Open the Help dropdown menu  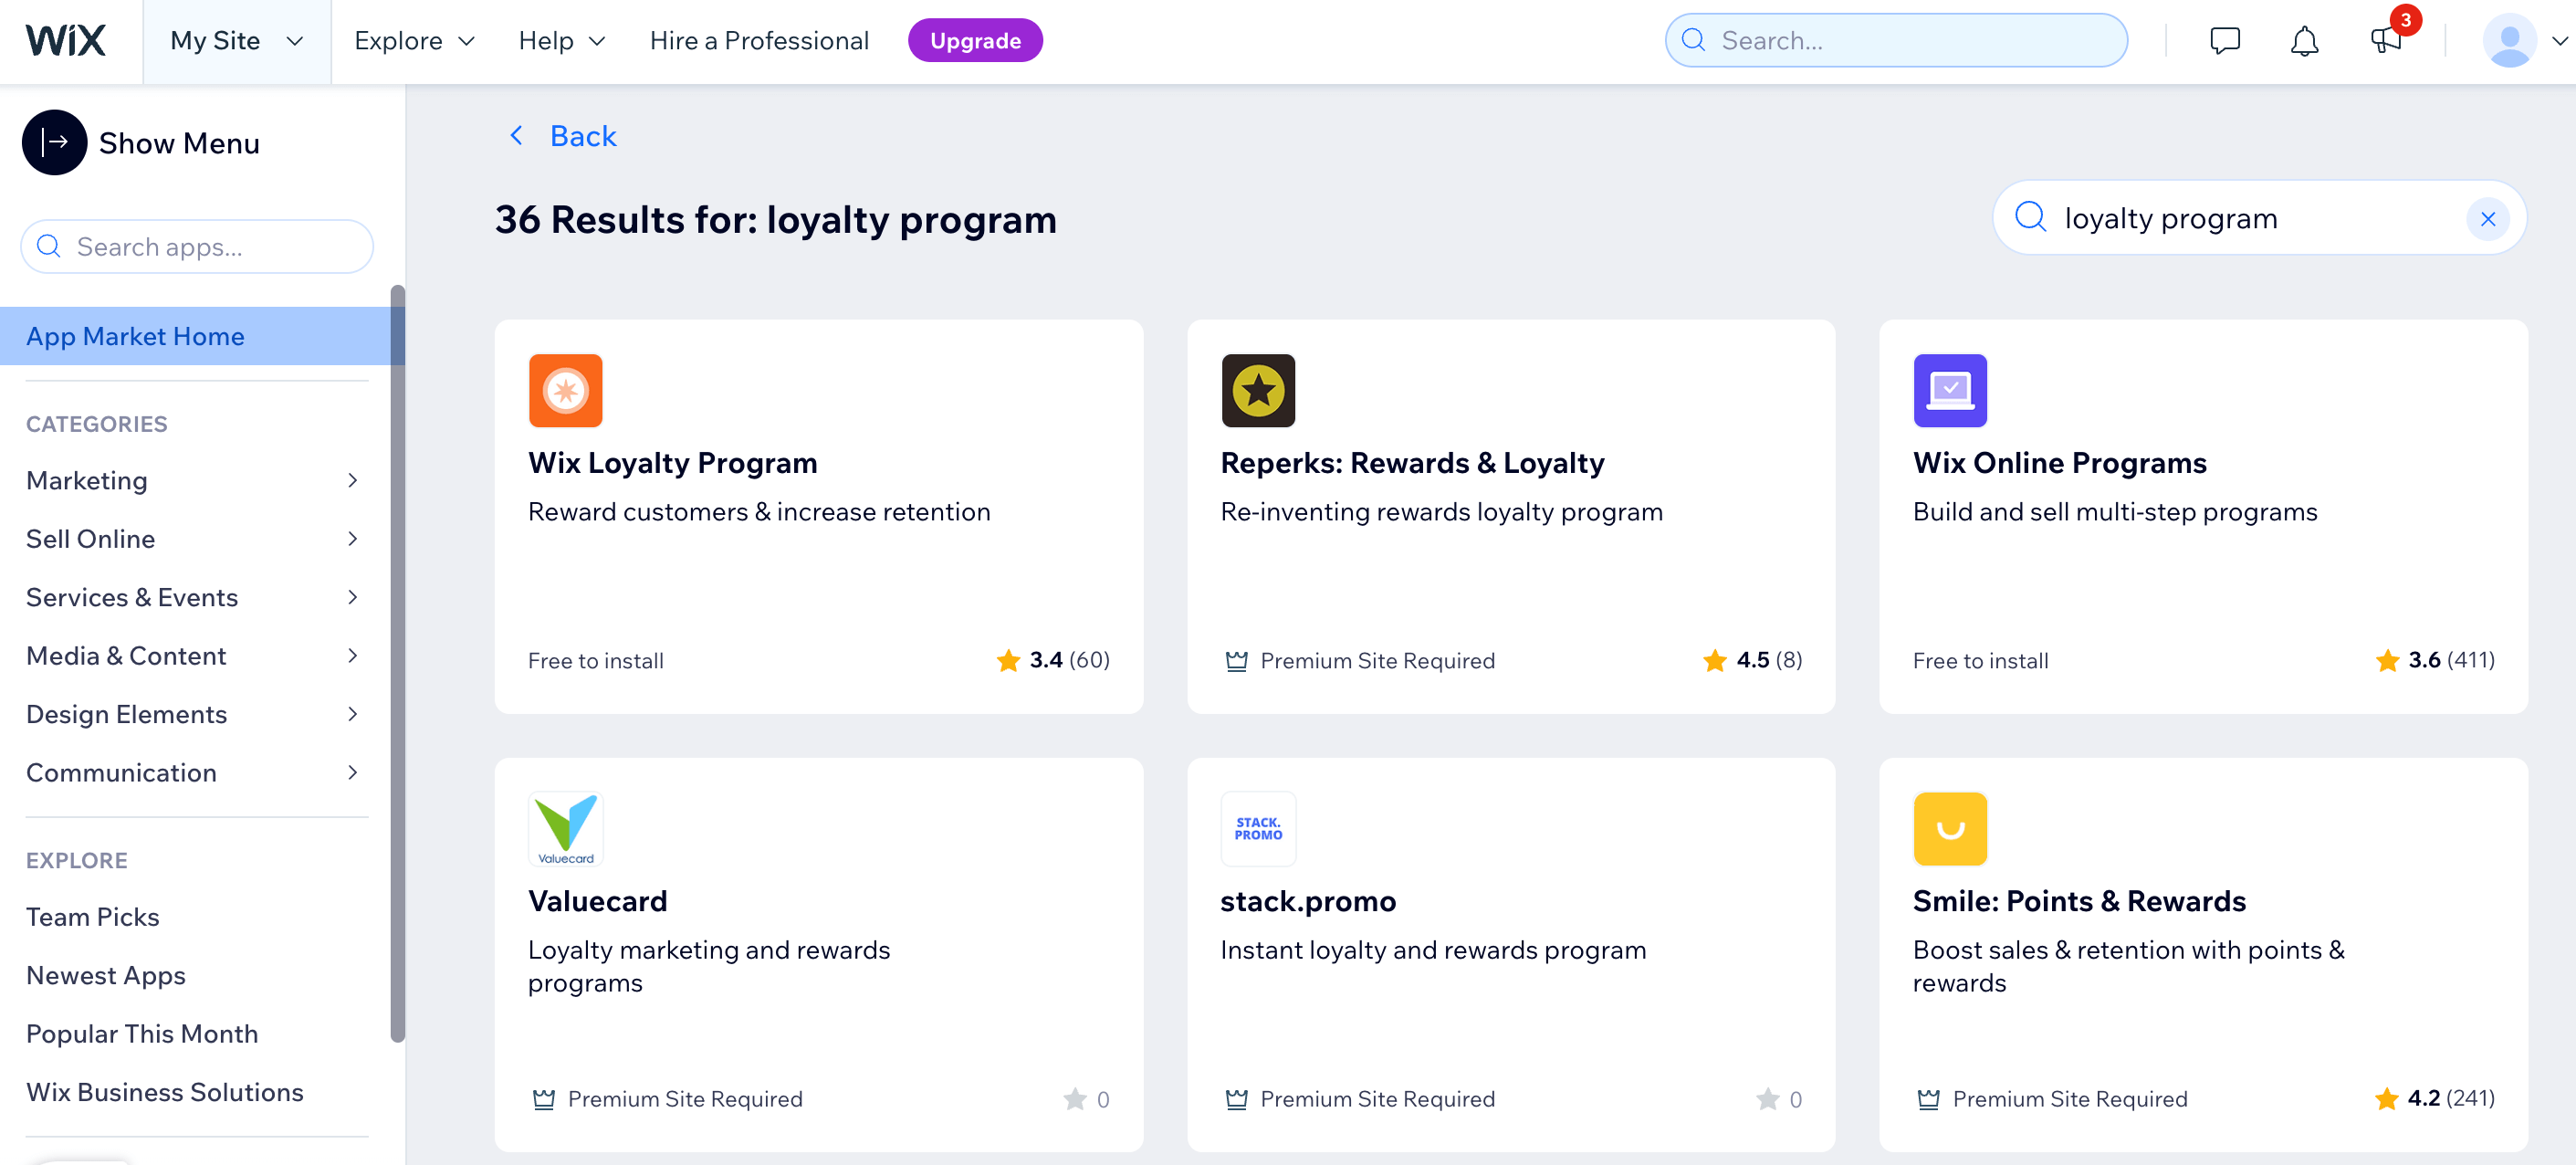point(559,39)
